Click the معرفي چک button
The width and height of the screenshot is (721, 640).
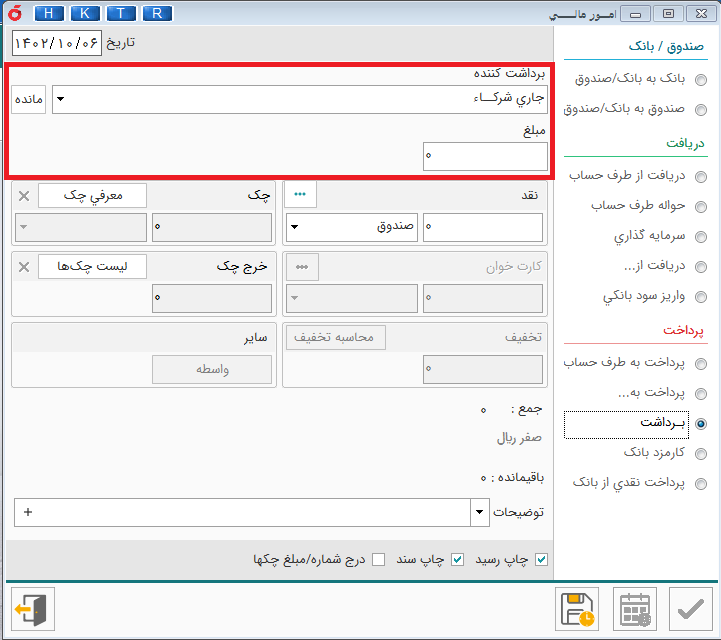[x=92, y=195]
